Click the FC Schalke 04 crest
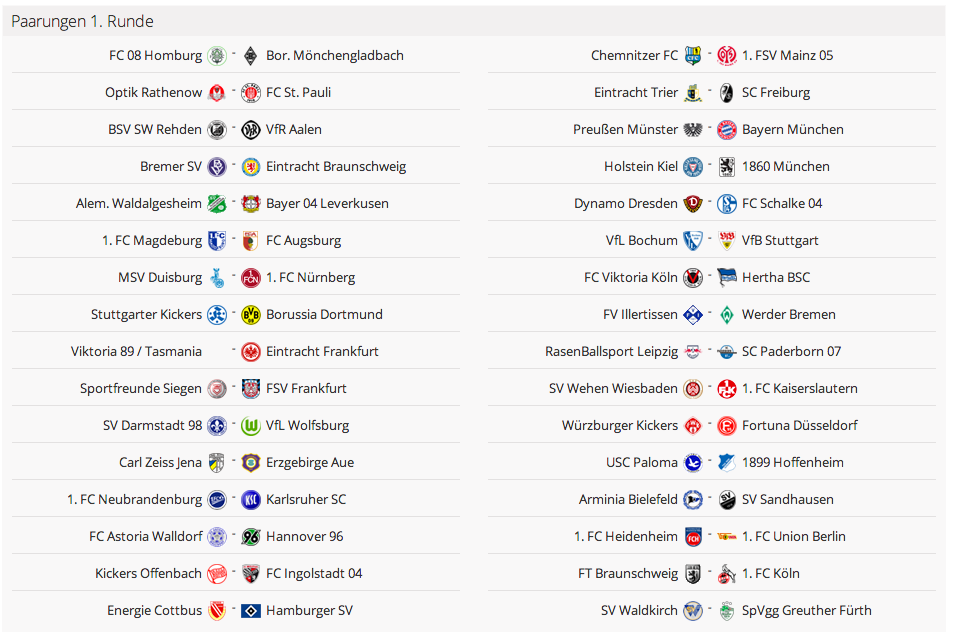Image resolution: width=954 pixels, height=639 pixels. pyautogui.click(x=727, y=203)
